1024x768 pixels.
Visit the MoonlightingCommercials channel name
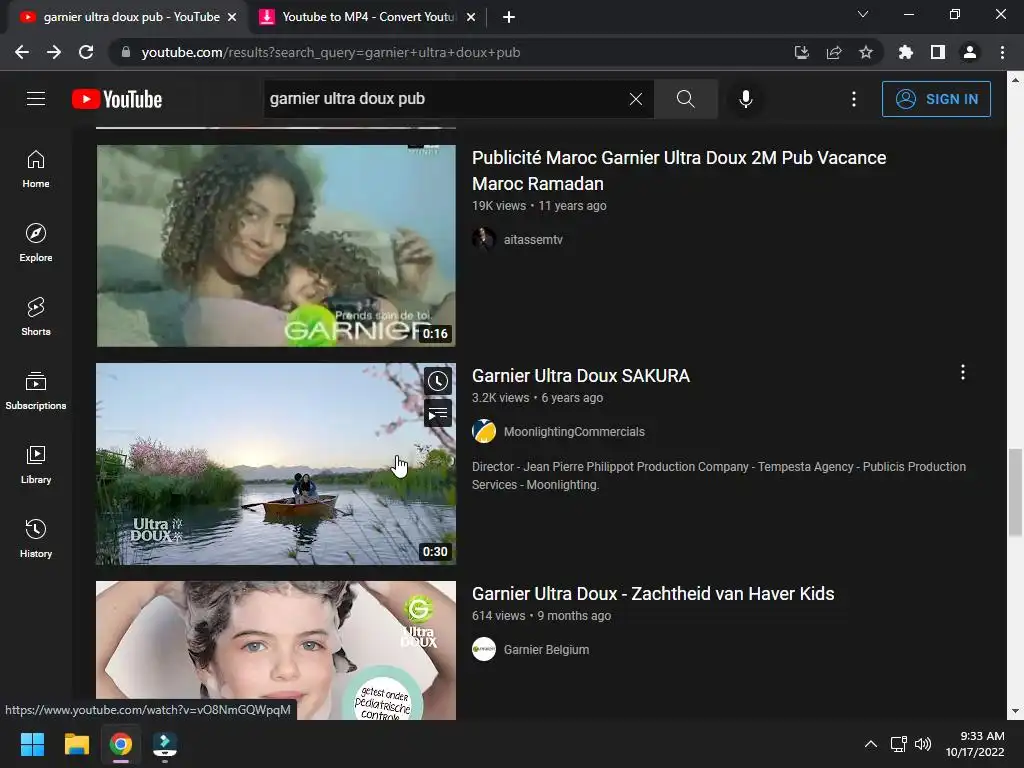(x=574, y=432)
